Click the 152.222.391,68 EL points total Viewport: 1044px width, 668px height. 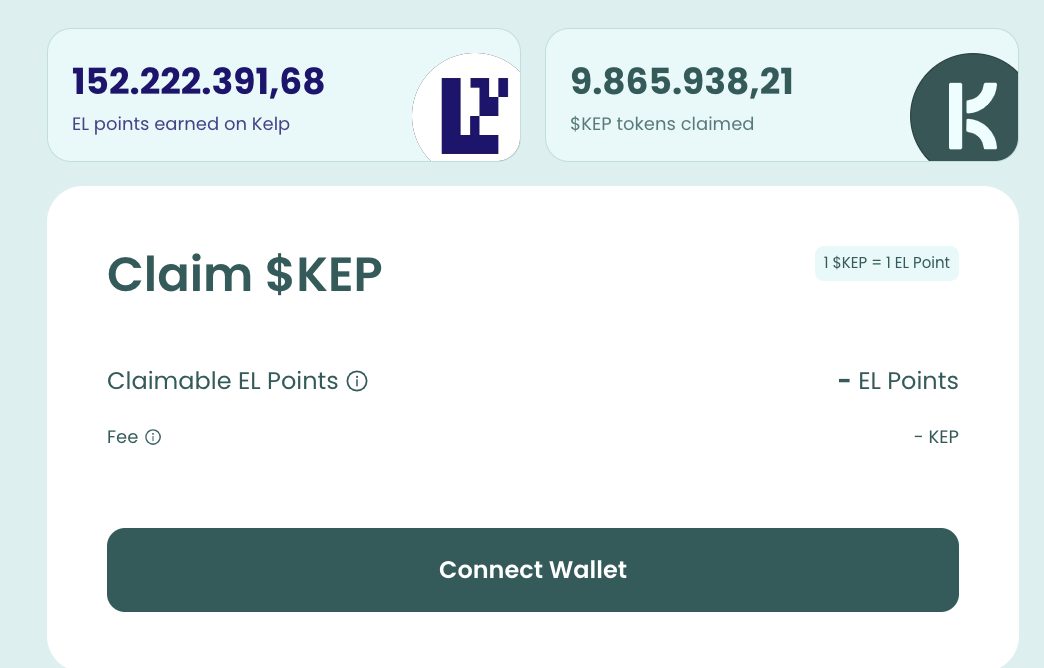pos(199,82)
